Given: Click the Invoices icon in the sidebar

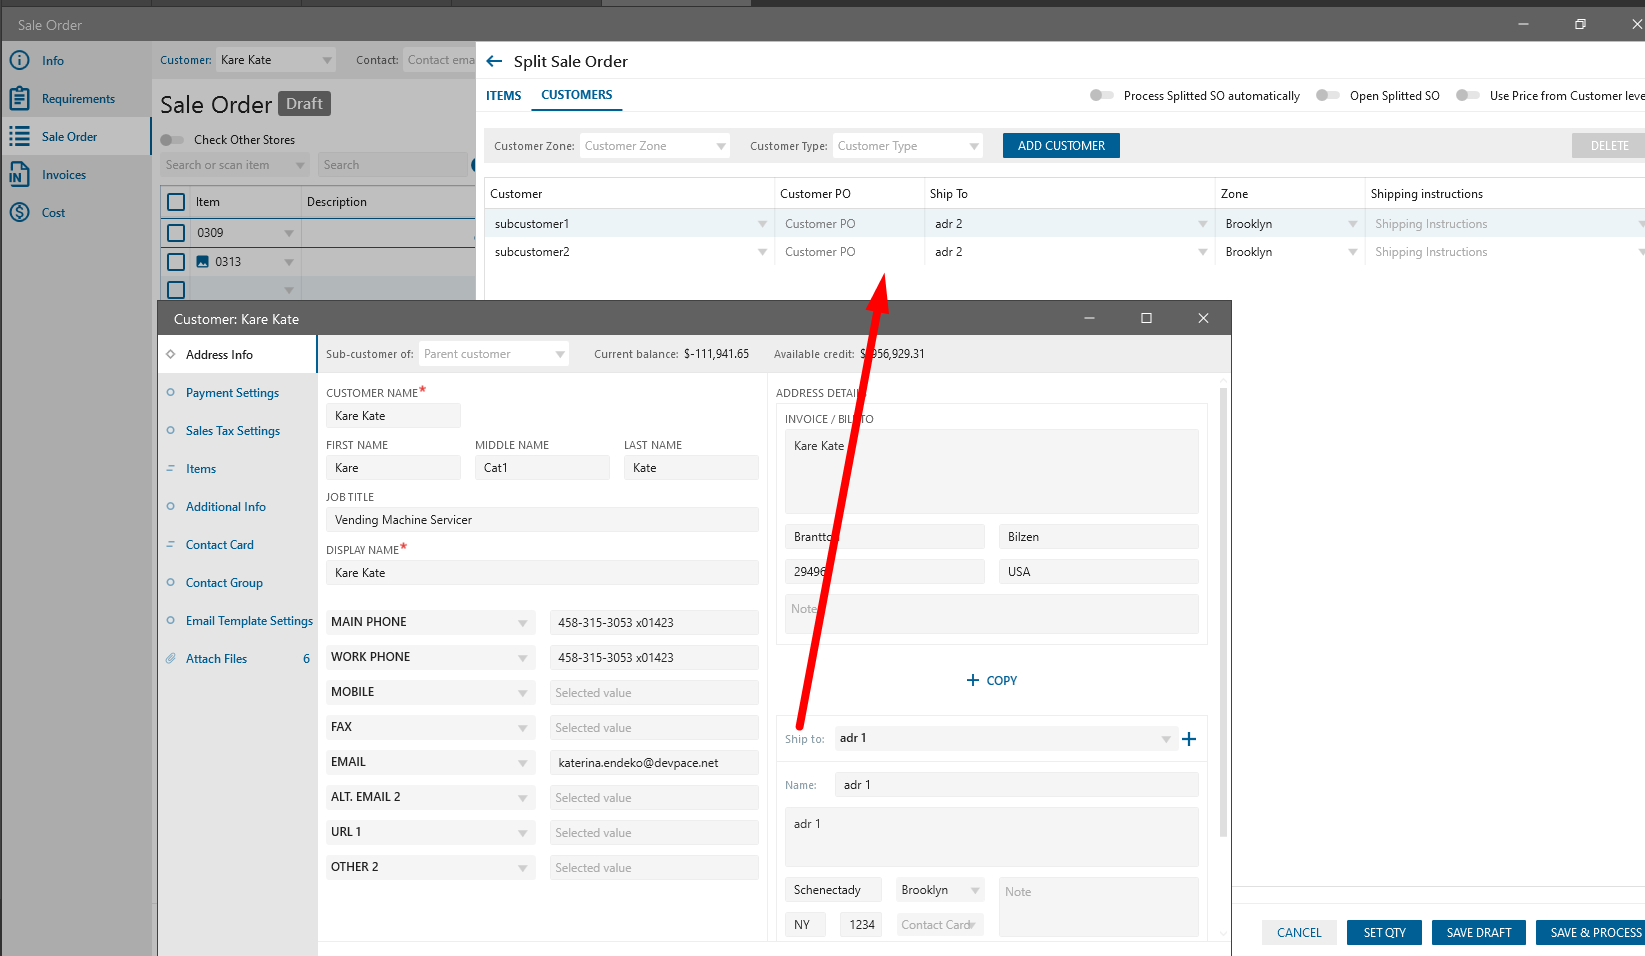Looking at the screenshot, I should (19, 175).
